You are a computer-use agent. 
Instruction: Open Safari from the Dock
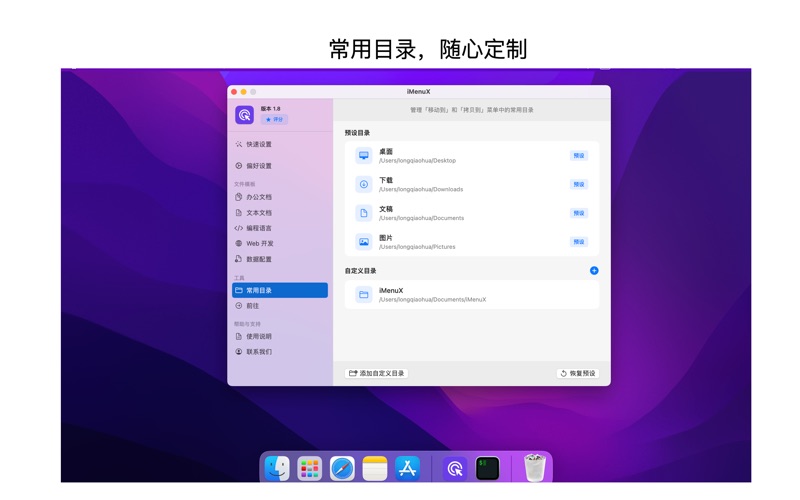(x=342, y=468)
